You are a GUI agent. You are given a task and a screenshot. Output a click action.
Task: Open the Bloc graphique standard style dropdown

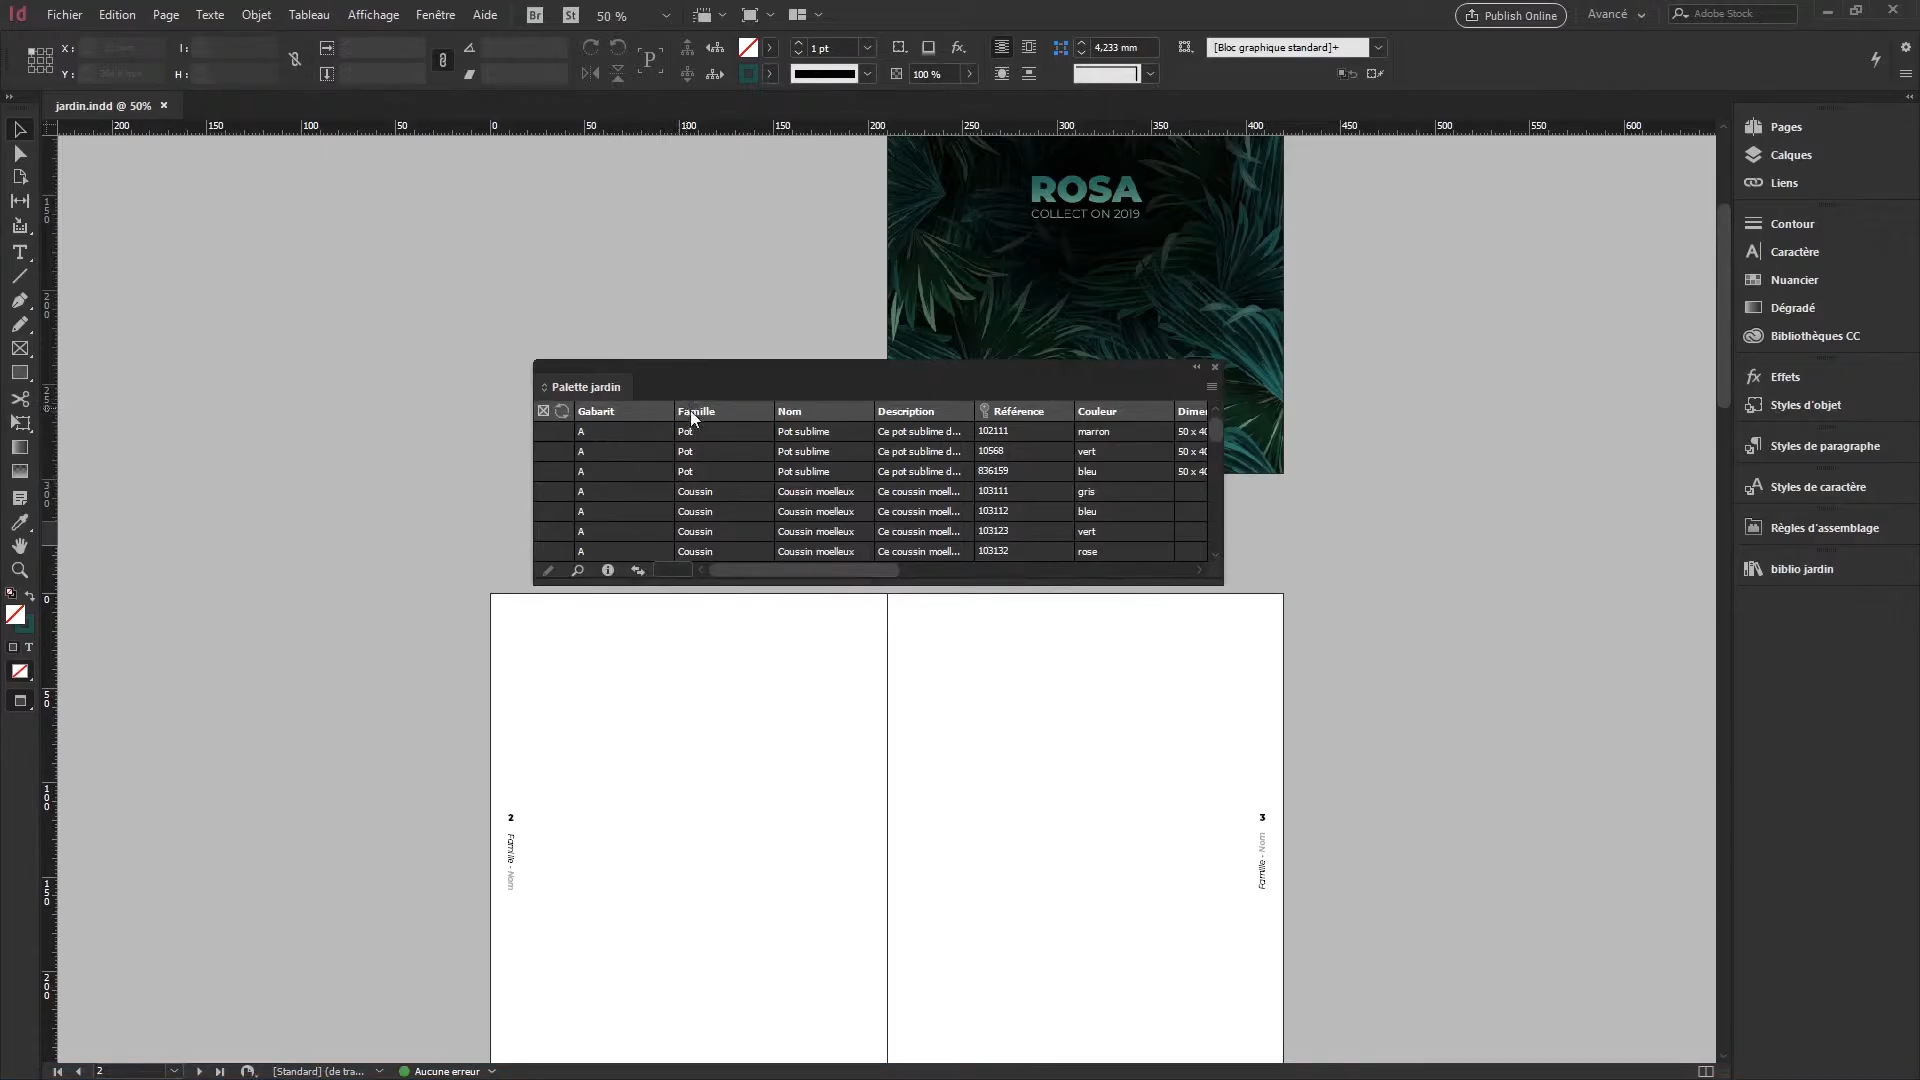point(1379,47)
